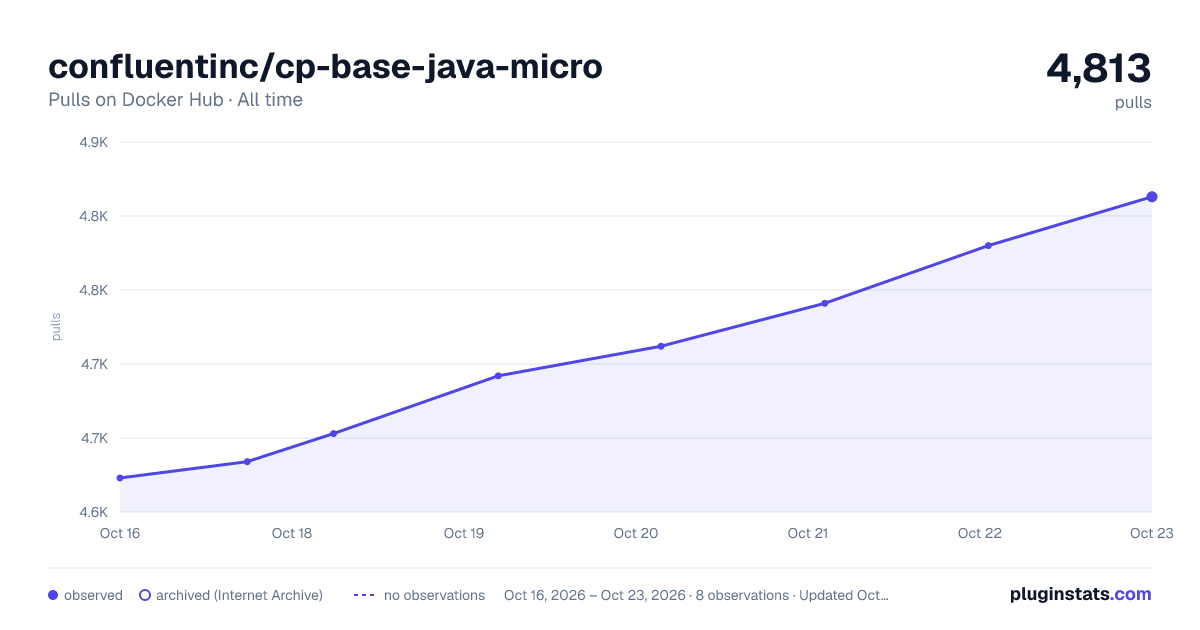Select the Oct 20 data point on the line

tap(661, 346)
